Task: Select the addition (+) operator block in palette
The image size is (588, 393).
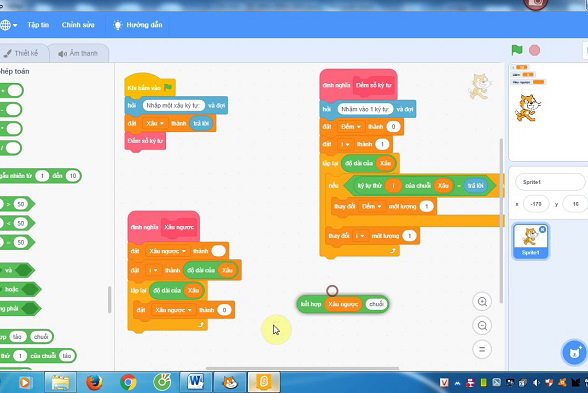Action: [11, 90]
